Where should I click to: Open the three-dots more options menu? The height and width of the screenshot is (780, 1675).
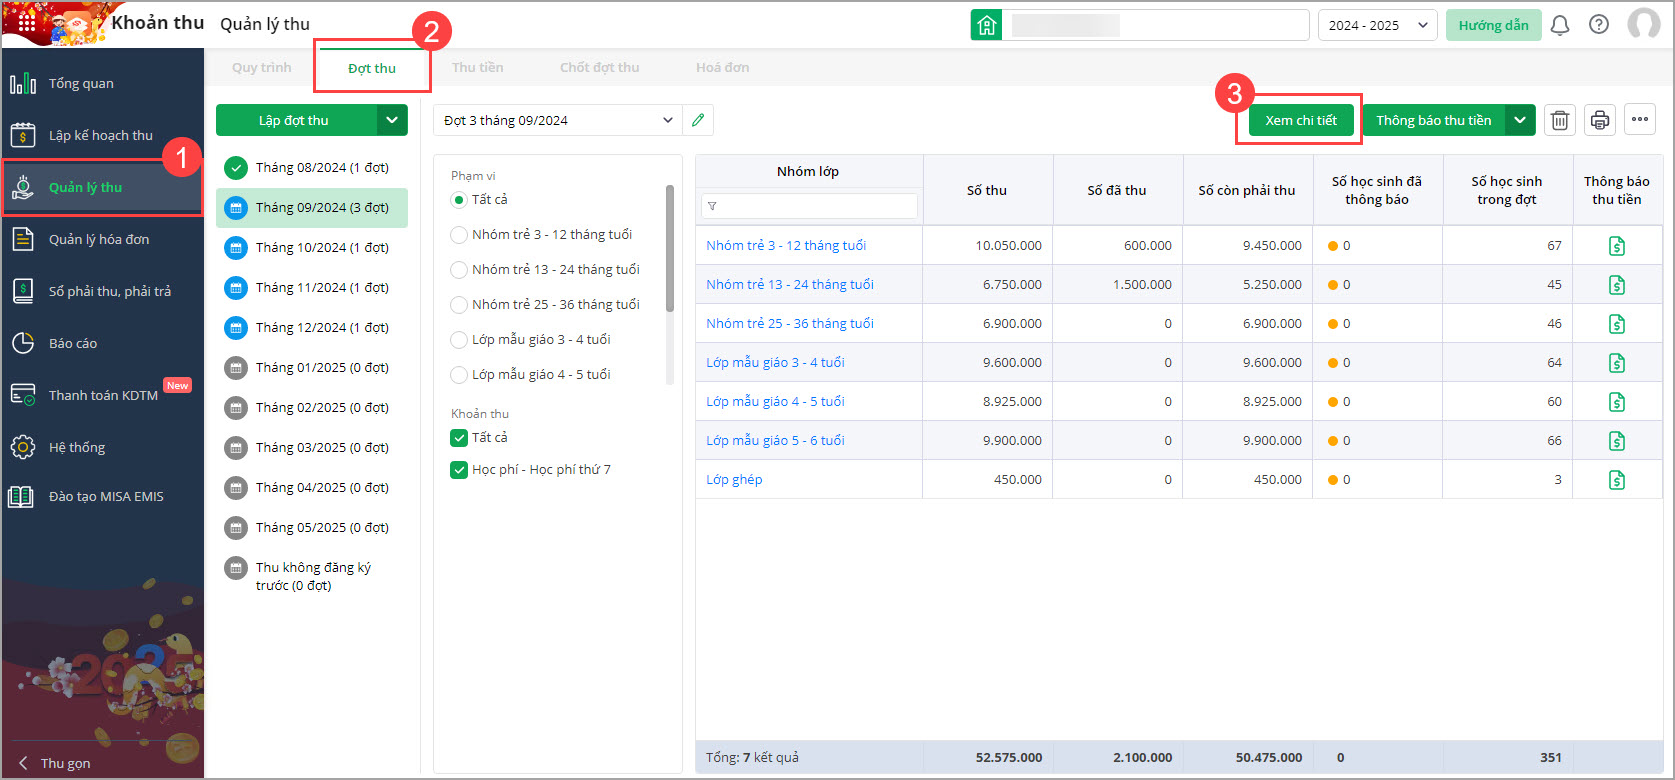point(1640,120)
